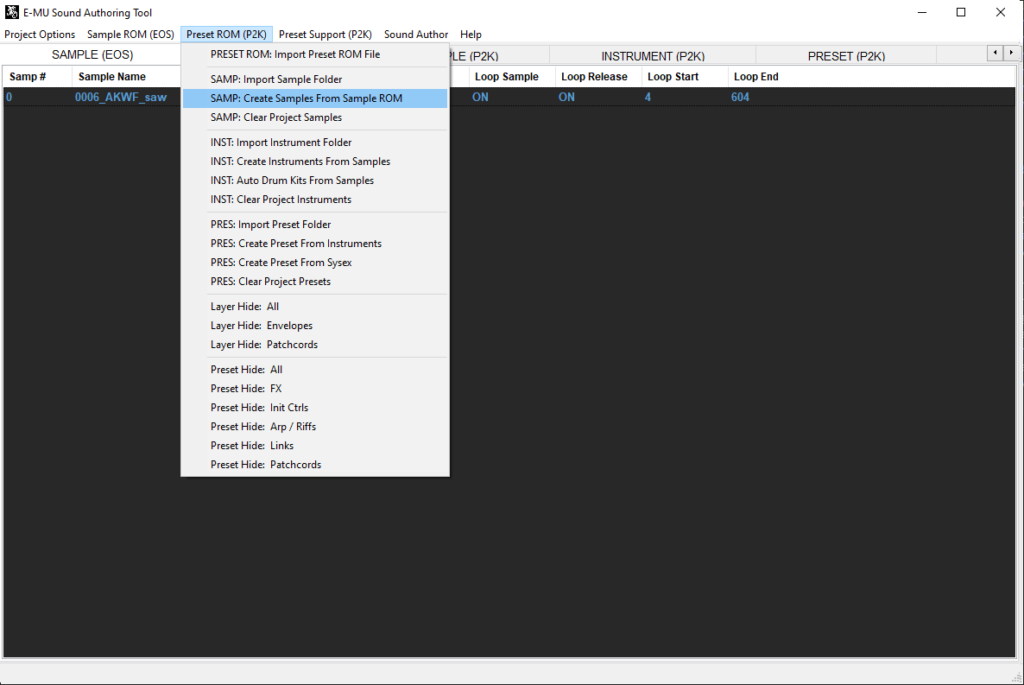Screen dimensions: 1024x685
Task: Toggle Preset Hide: Arp / Riffs
Action: (315, 426)
